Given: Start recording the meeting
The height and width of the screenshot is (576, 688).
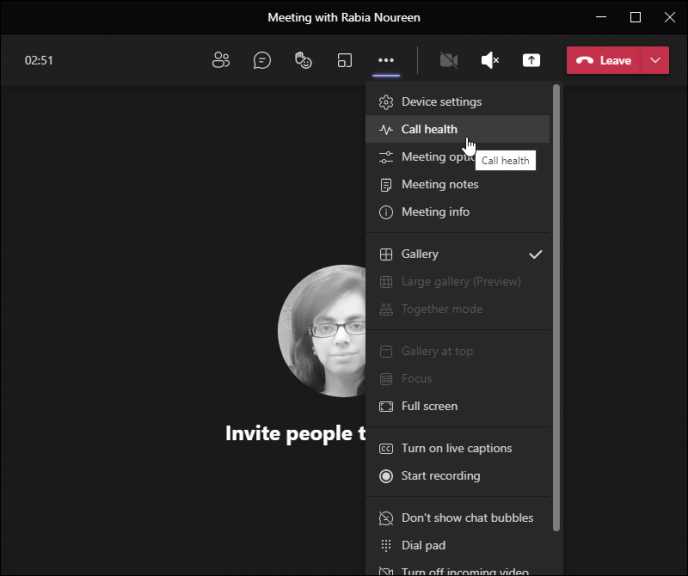Looking at the screenshot, I should [x=457, y=476].
